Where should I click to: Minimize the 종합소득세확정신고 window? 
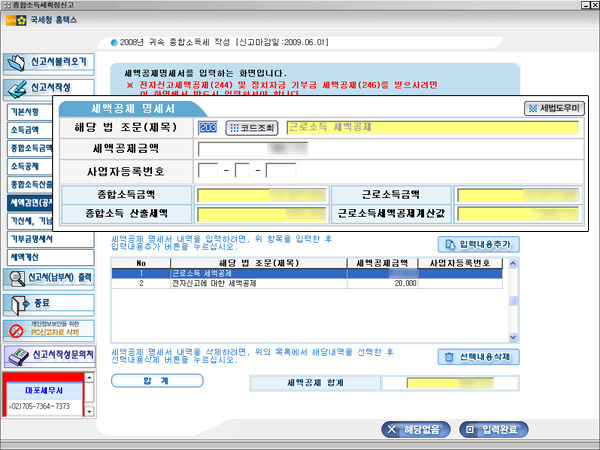point(586,5)
